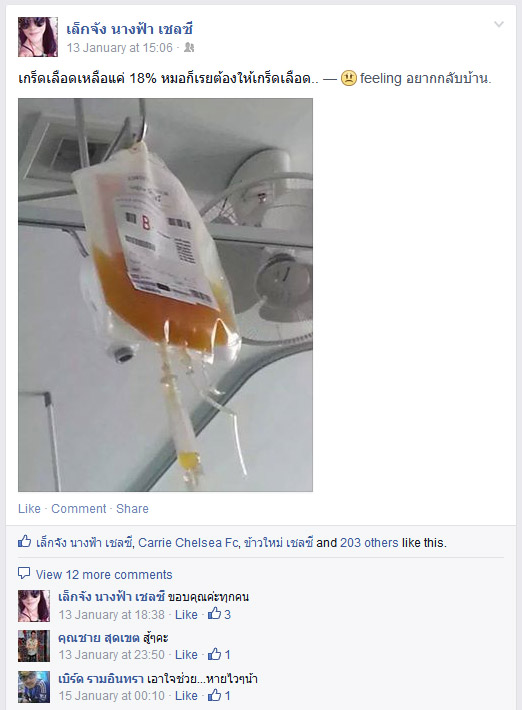Image resolution: width=522 pixels, height=710 pixels.
Task: Open the 203 others likes list
Action: click(x=369, y=542)
